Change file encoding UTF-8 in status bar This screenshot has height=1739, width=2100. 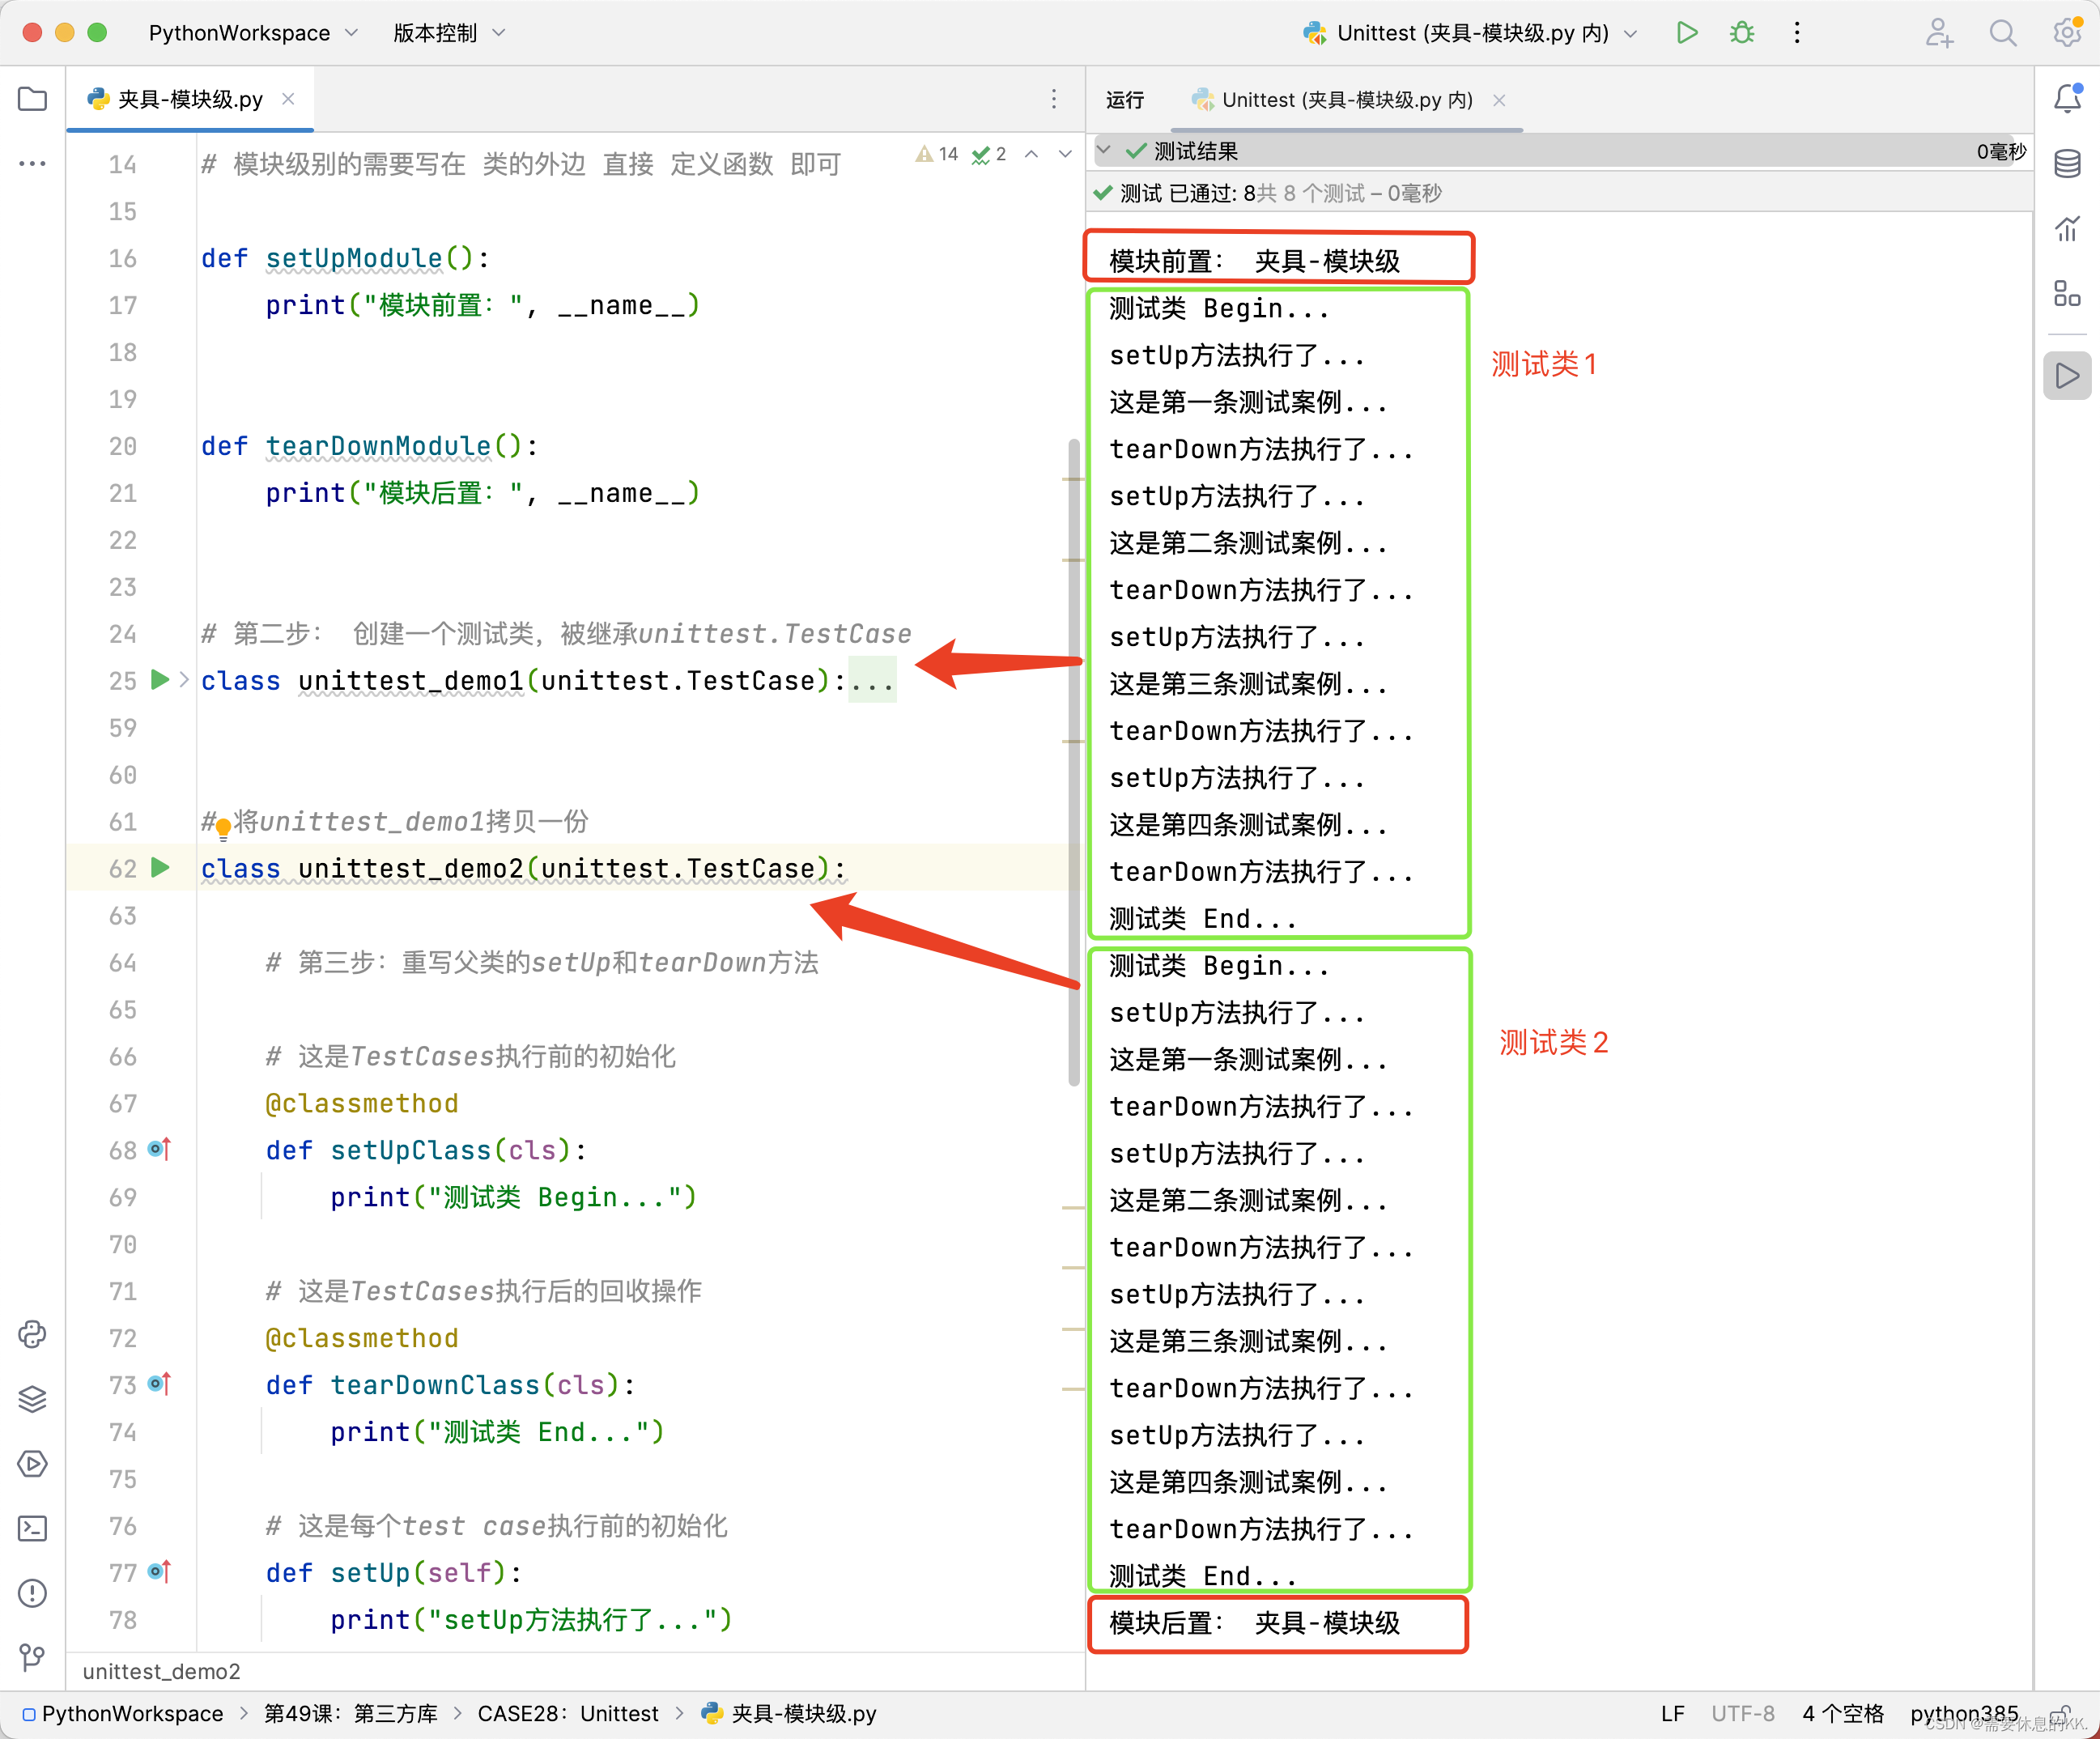(x=1742, y=1713)
